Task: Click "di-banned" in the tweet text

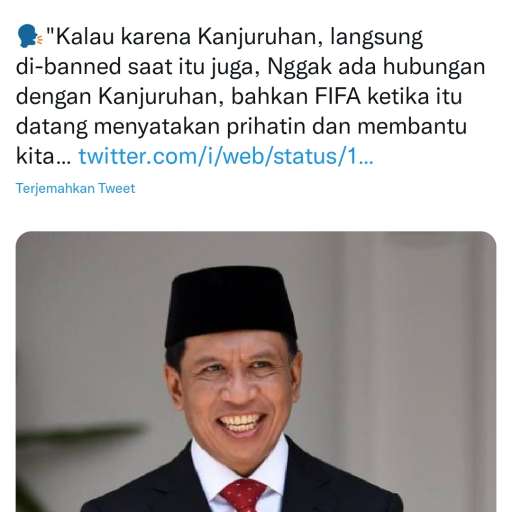Action: [69, 66]
